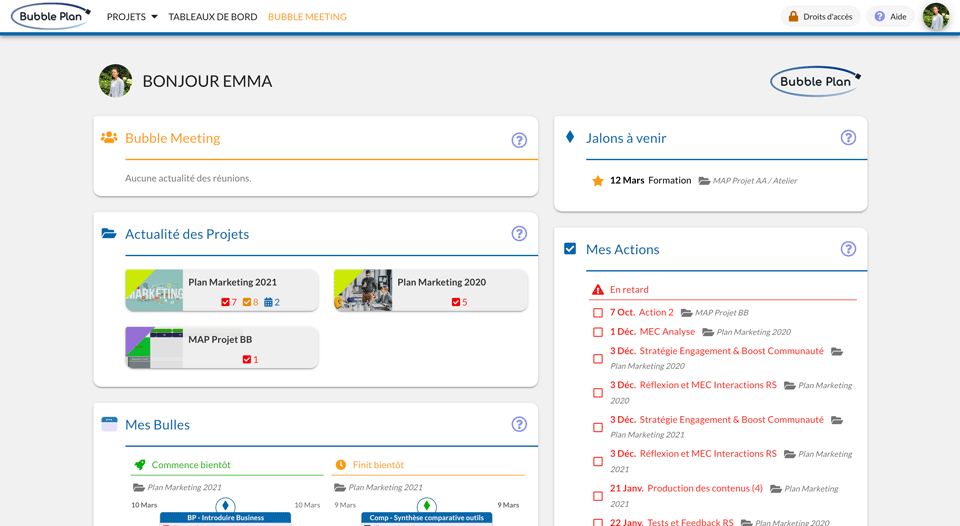Open the BUBBLE MEETING tab
This screenshot has height=526, width=960.
click(x=307, y=17)
